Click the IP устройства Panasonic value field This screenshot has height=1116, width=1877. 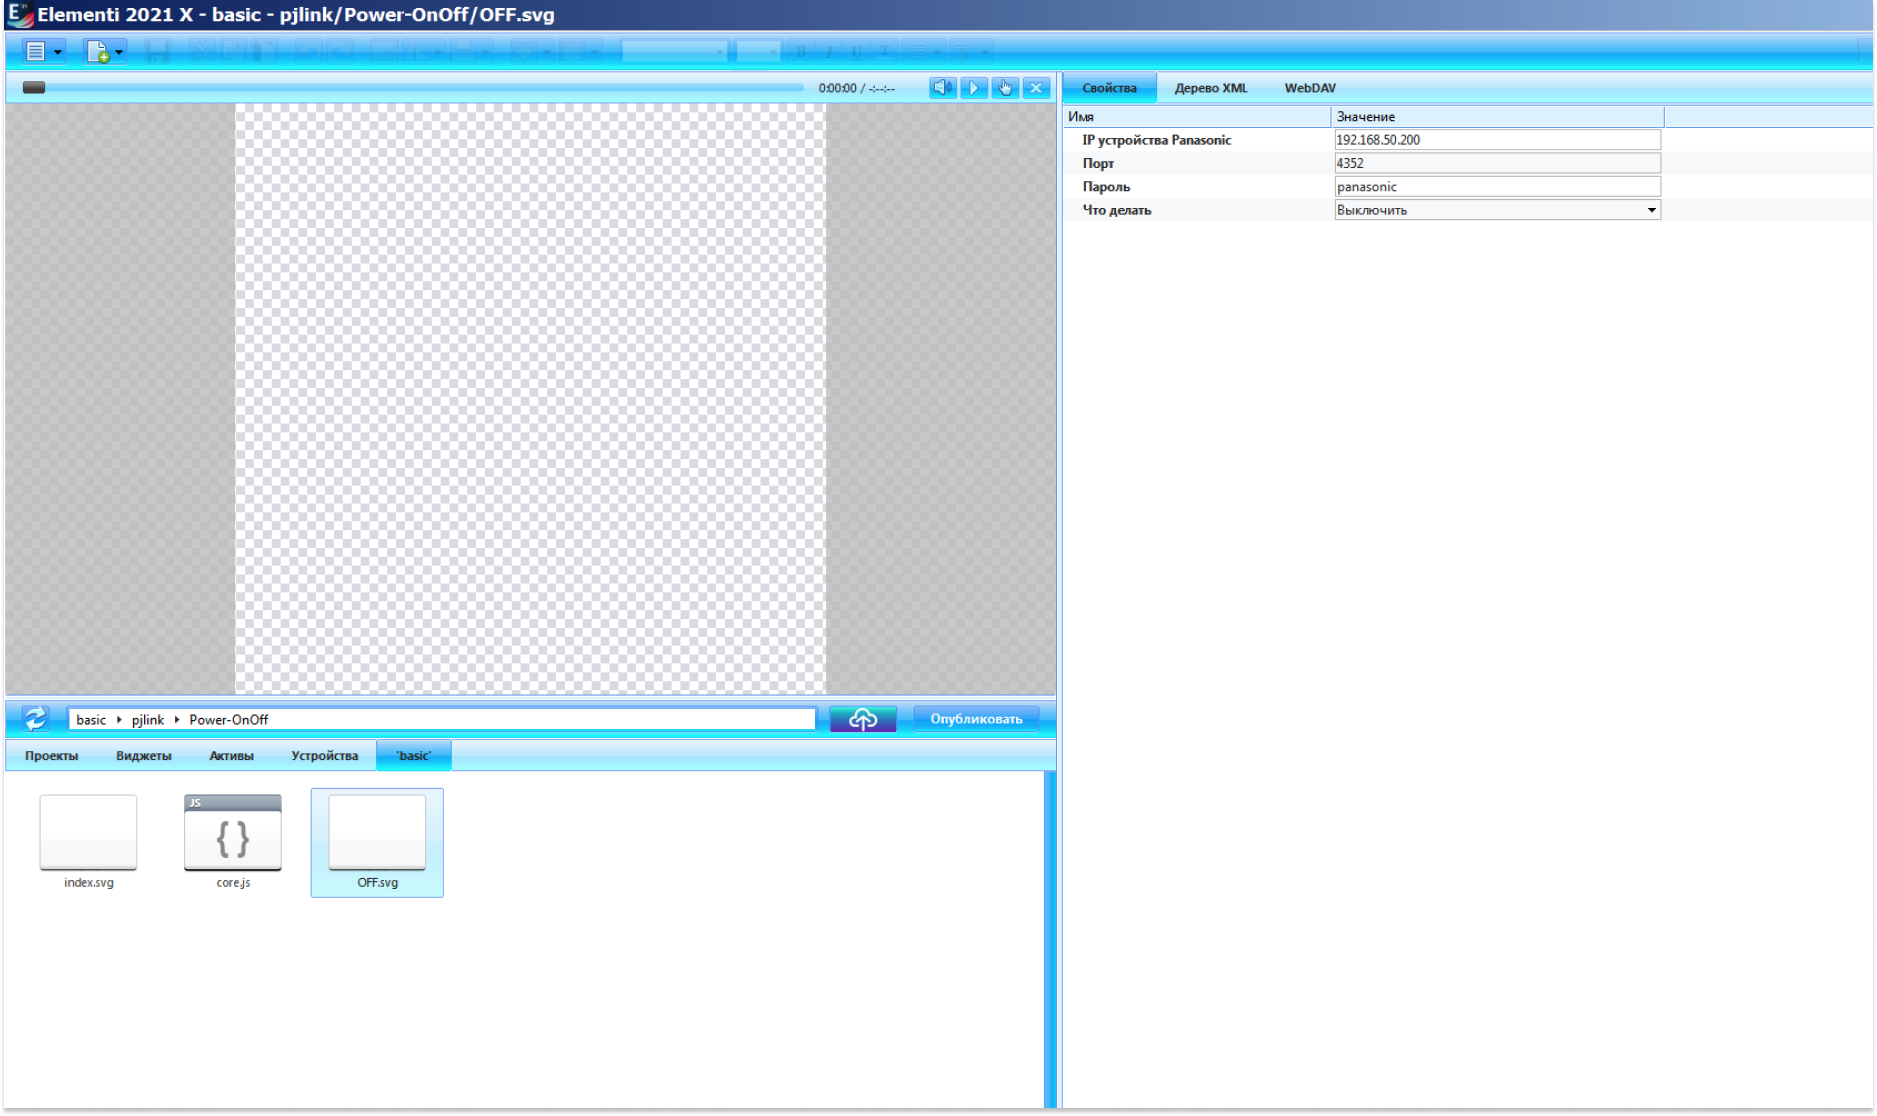pos(1497,140)
